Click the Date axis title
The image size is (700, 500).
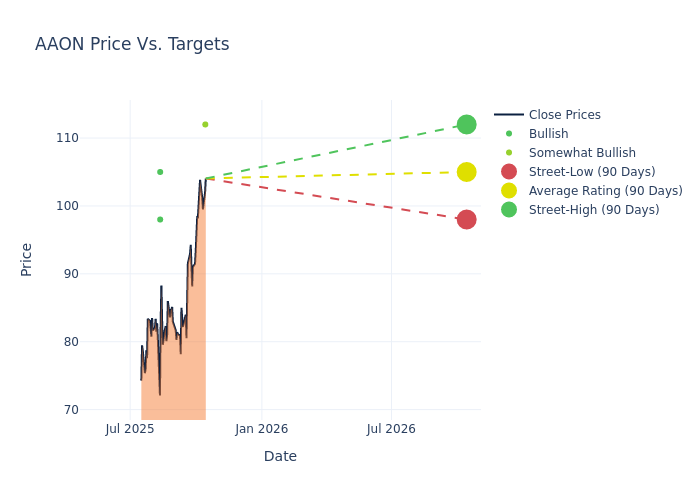pyautogui.click(x=280, y=457)
